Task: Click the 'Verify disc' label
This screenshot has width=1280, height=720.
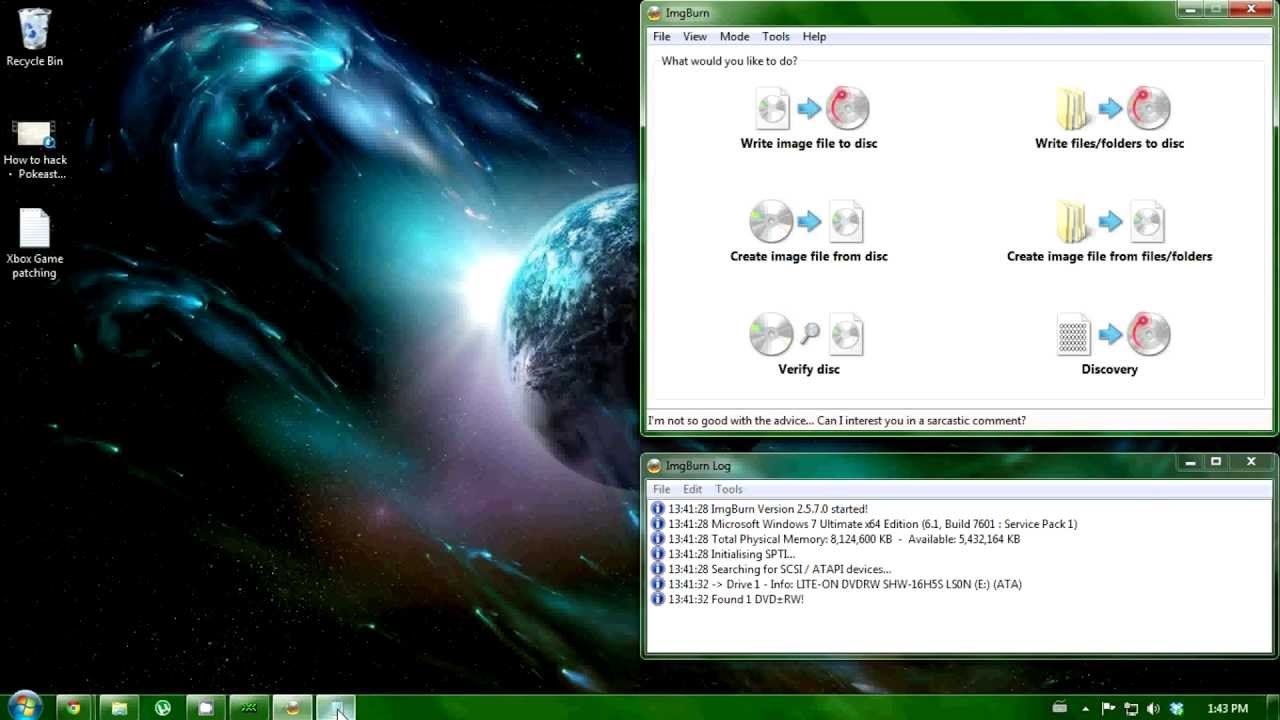Action: click(x=808, y=369)
